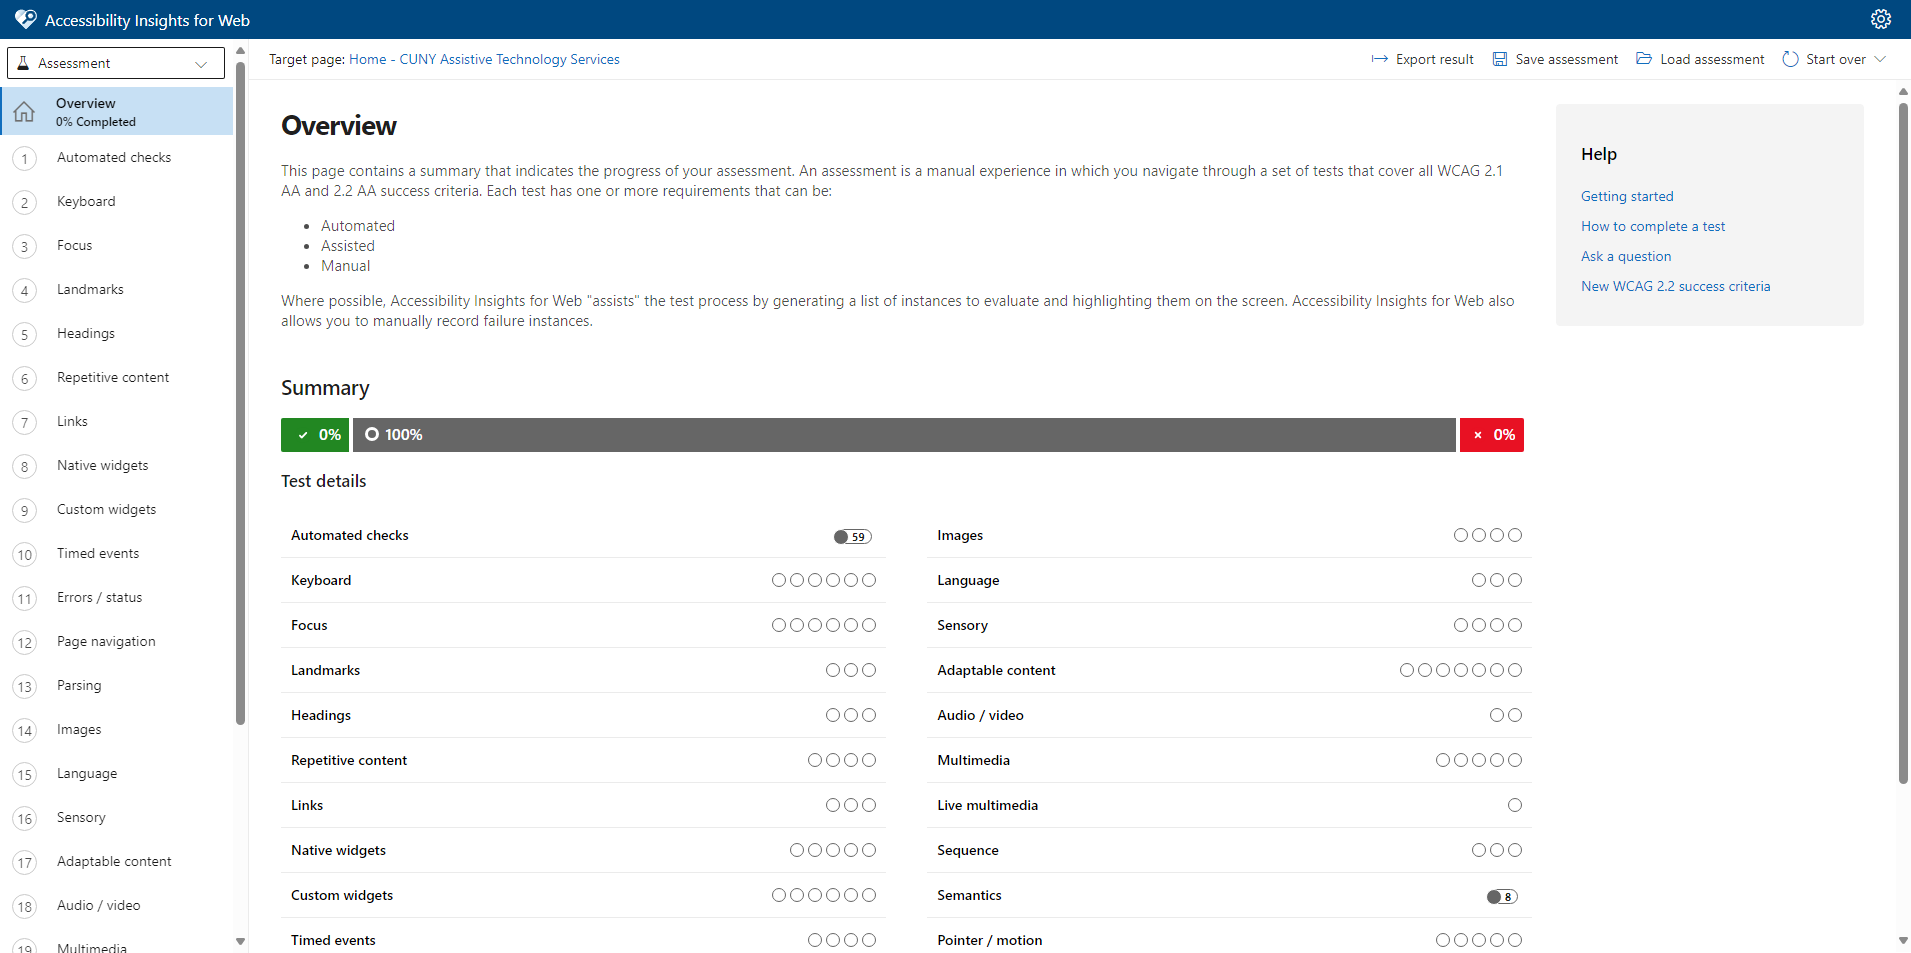Select Adaptable content in the sidebar
Viewport: 1911px width, 953px height.
[x=114, y=861]
